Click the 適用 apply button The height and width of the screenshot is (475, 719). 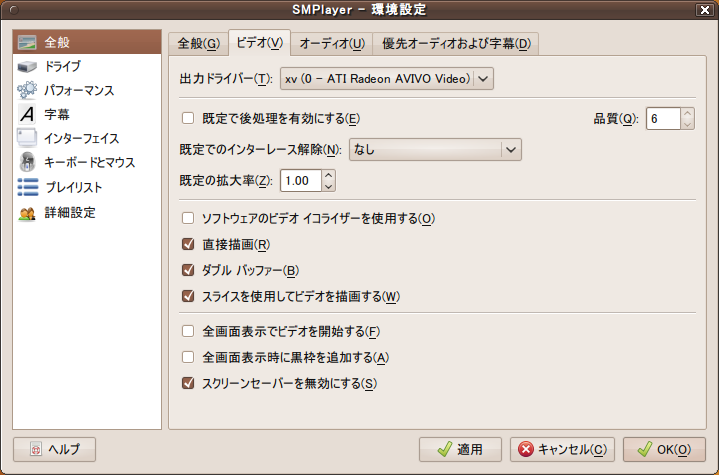[x=460, y=449]
